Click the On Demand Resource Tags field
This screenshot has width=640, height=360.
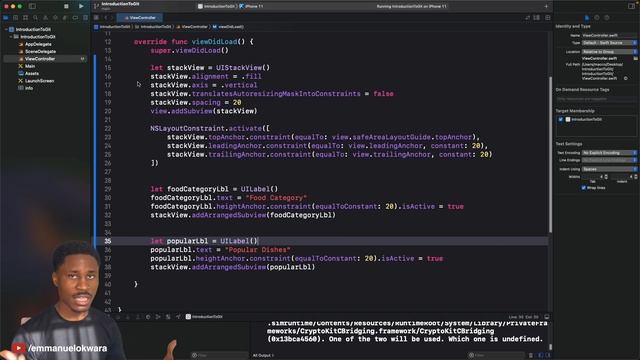point(596,99)
